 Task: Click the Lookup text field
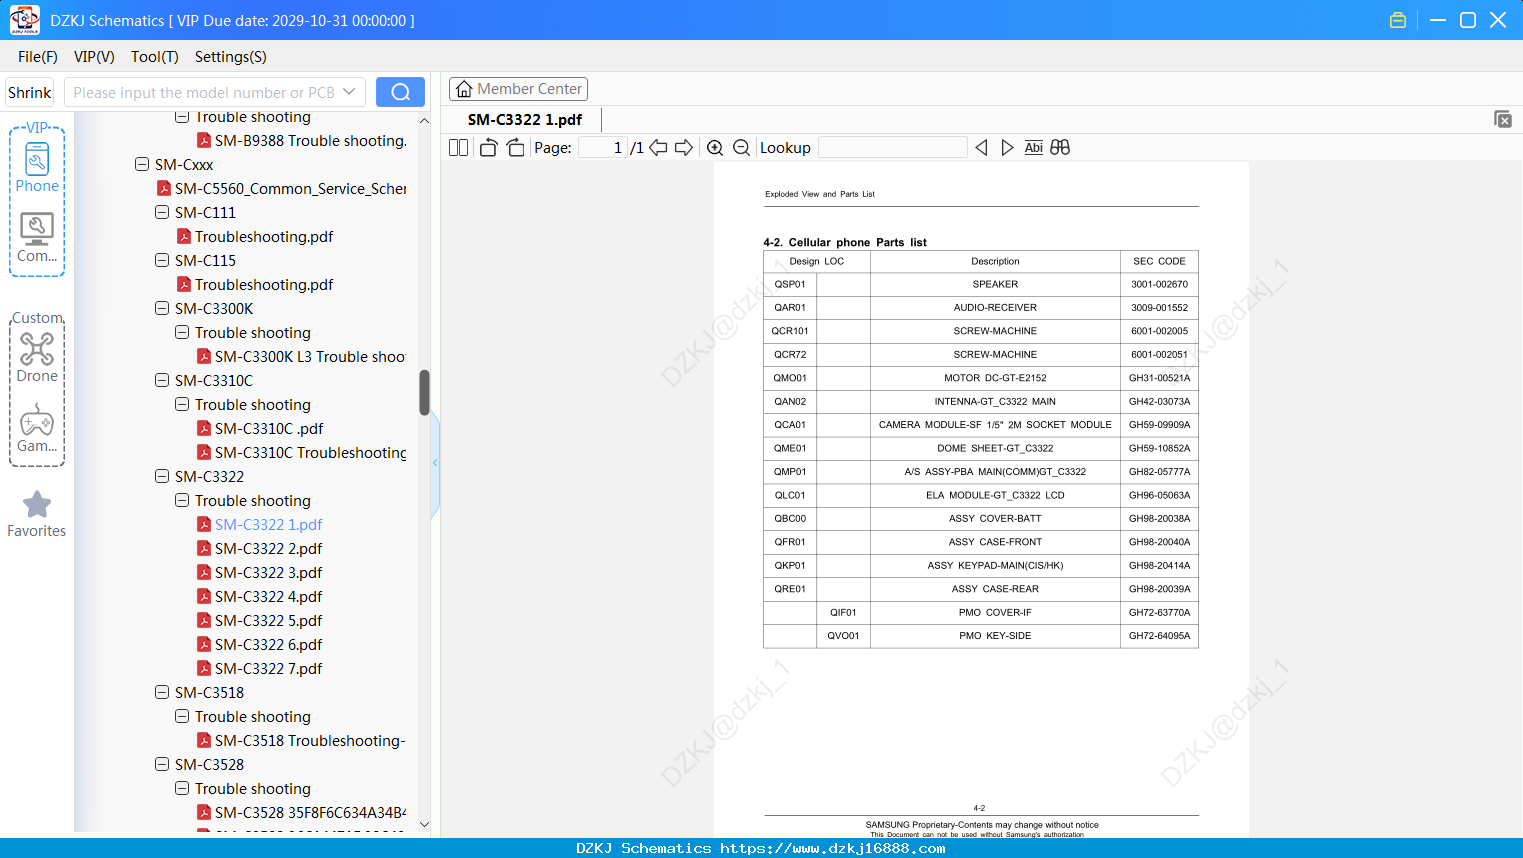pos(893,148)
